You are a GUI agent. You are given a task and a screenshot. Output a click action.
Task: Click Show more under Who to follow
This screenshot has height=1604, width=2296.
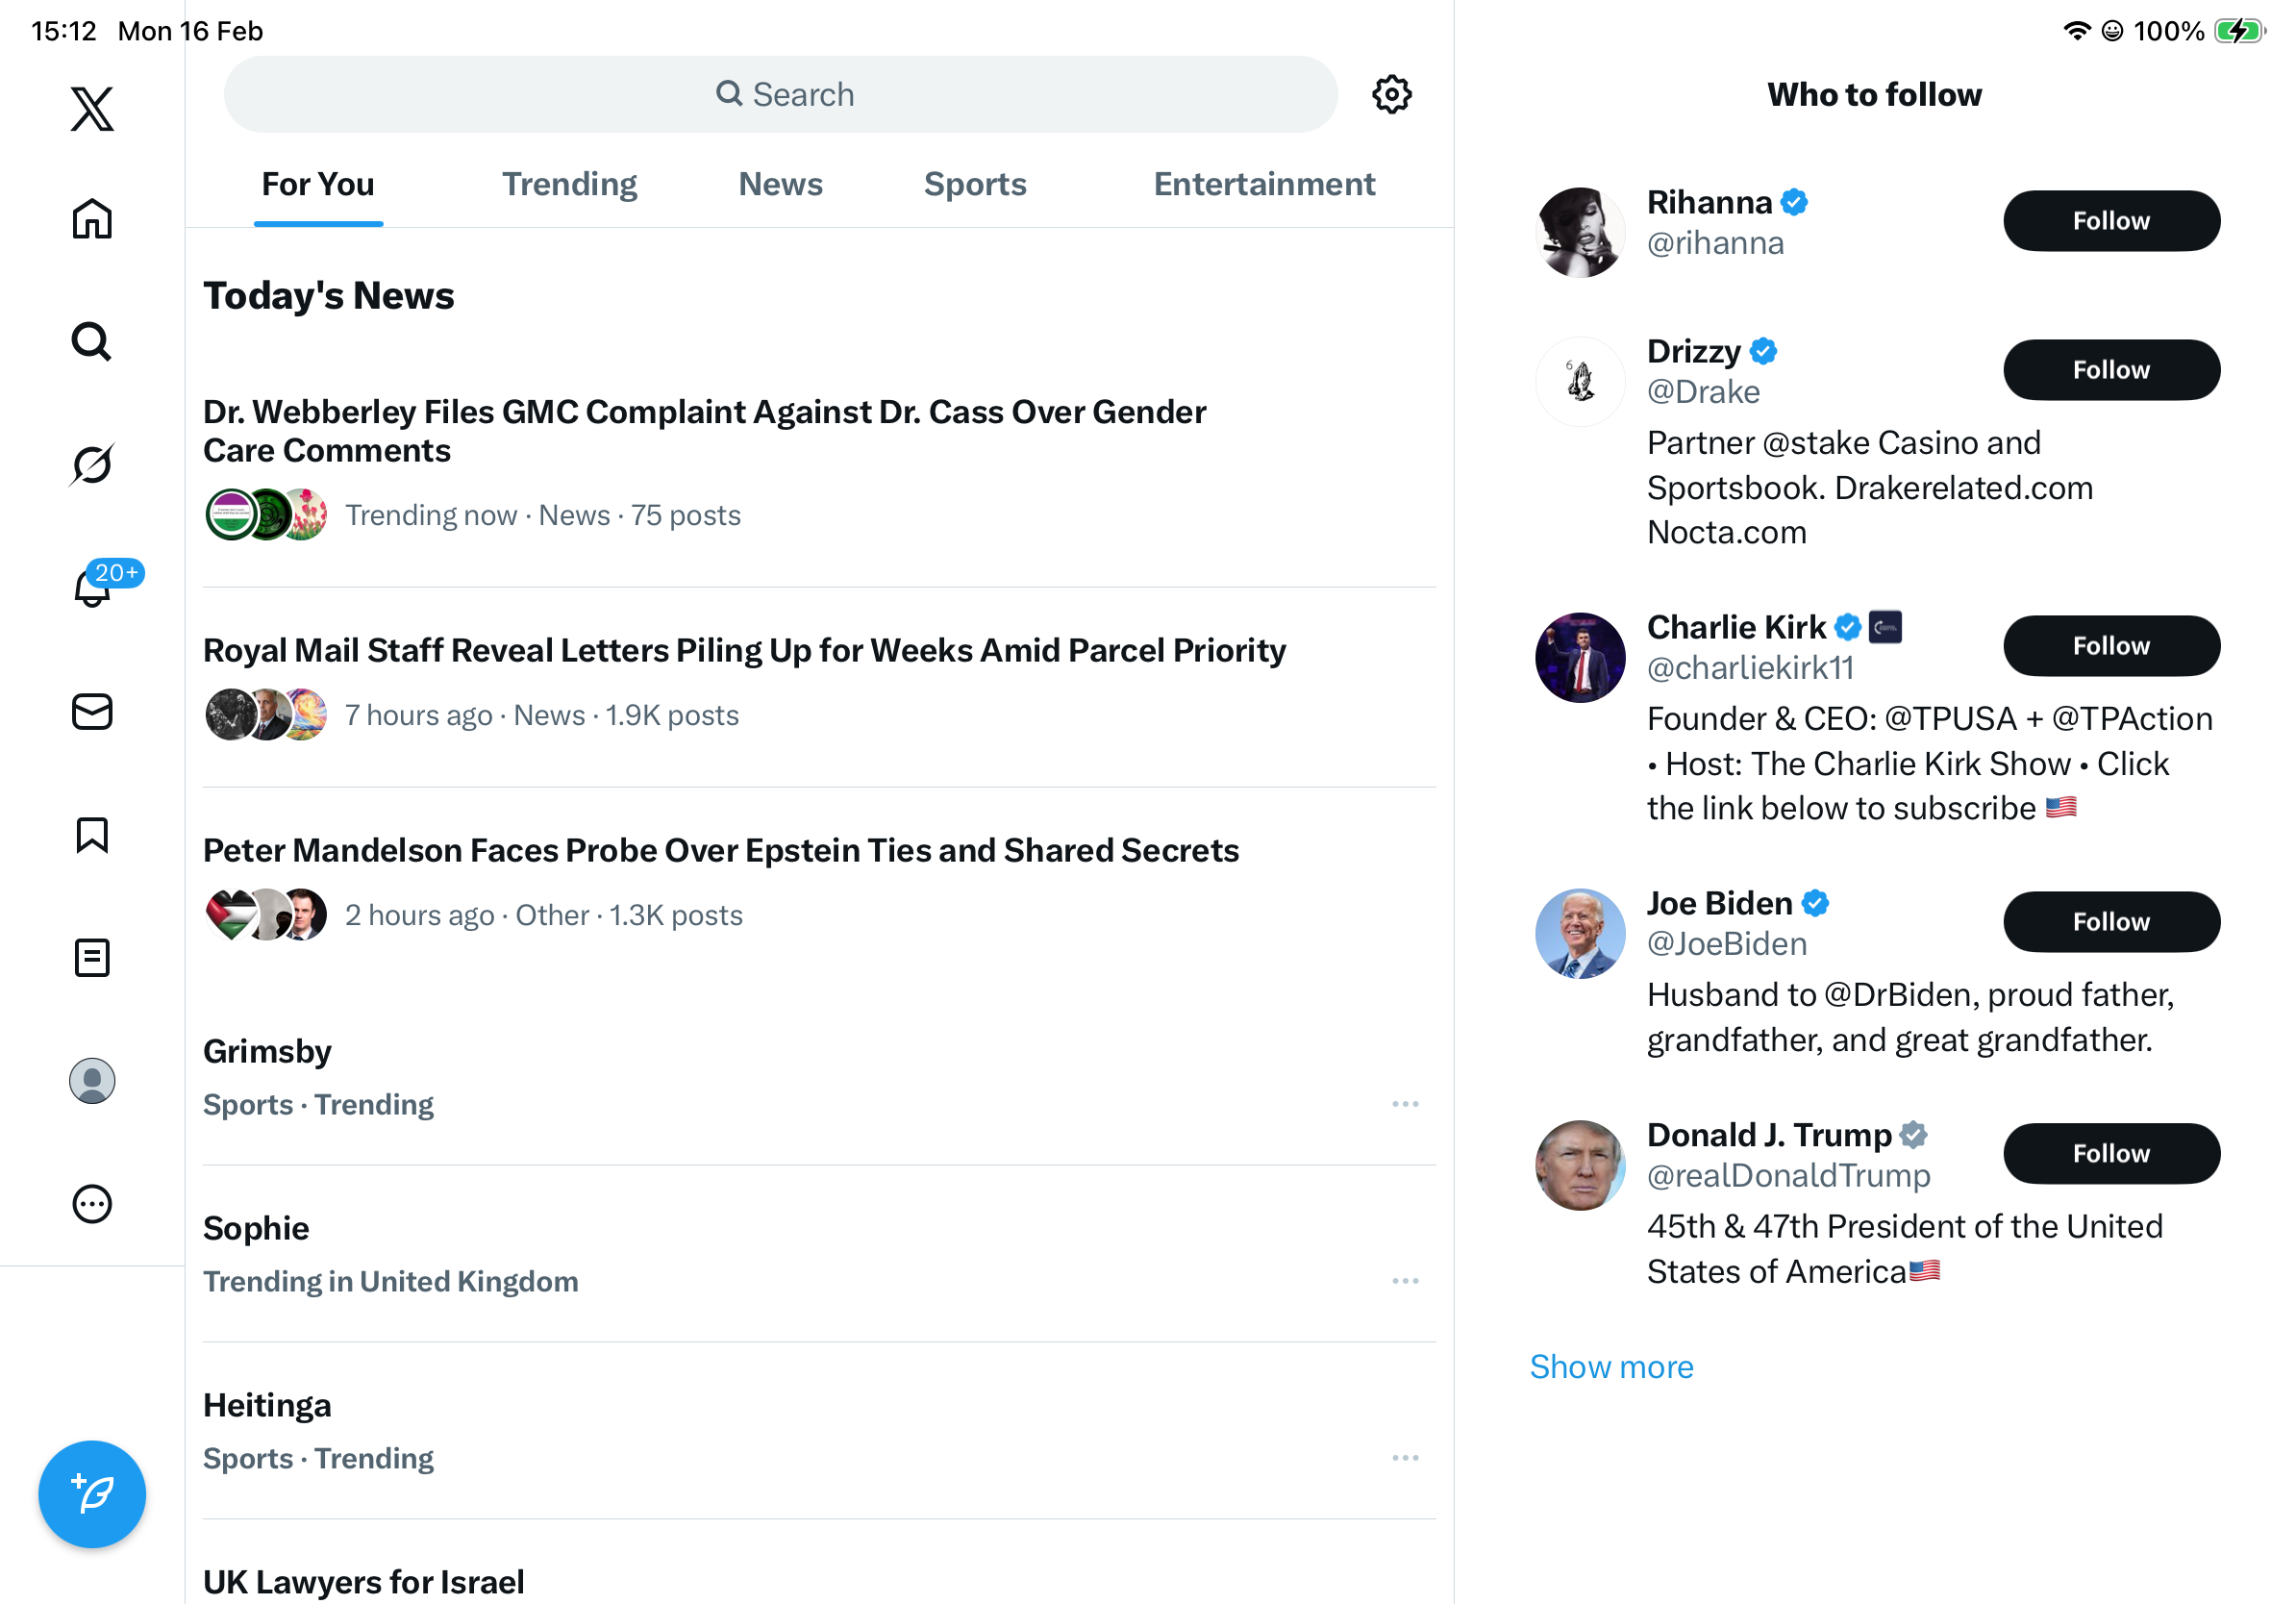(1611, 1367)
